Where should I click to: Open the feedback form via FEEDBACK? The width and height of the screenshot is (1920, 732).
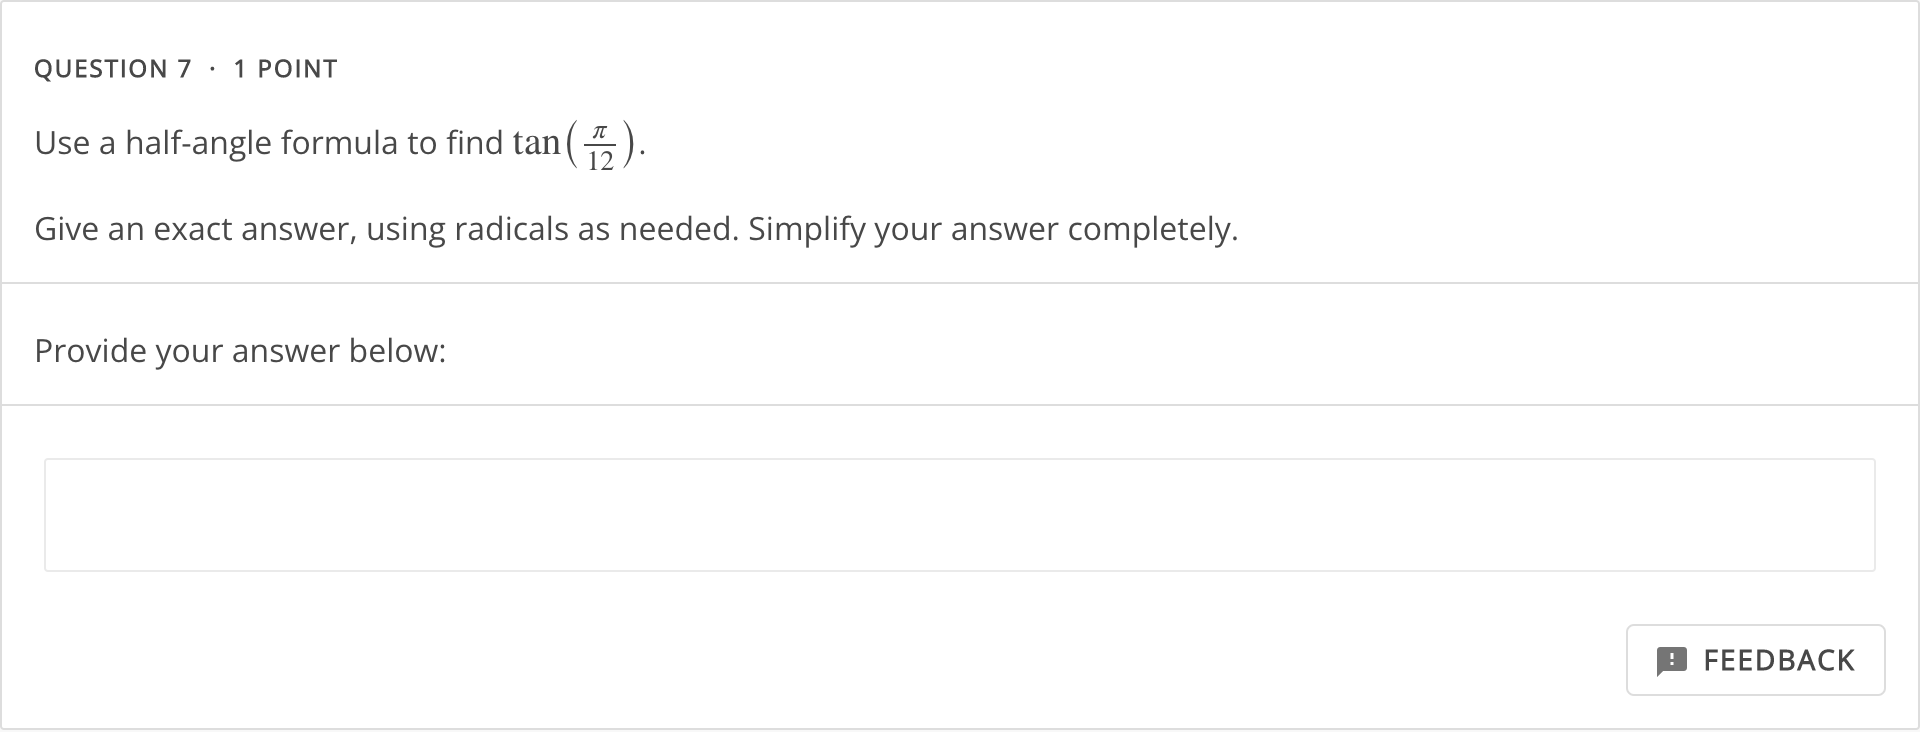(1755, 660)
